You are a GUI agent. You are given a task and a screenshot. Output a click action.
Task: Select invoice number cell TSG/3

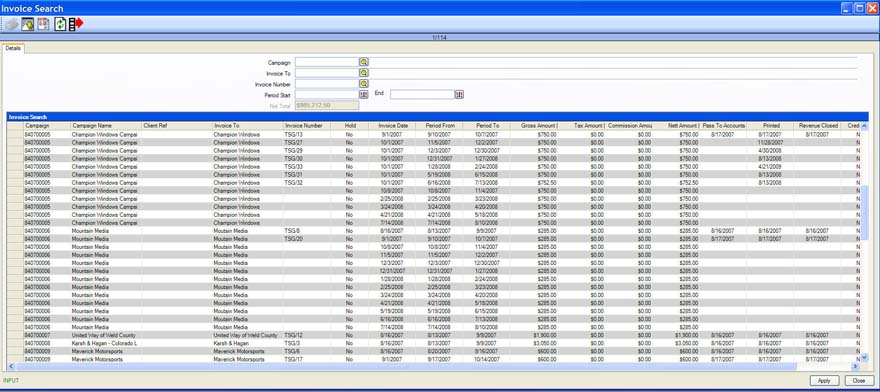306,343
